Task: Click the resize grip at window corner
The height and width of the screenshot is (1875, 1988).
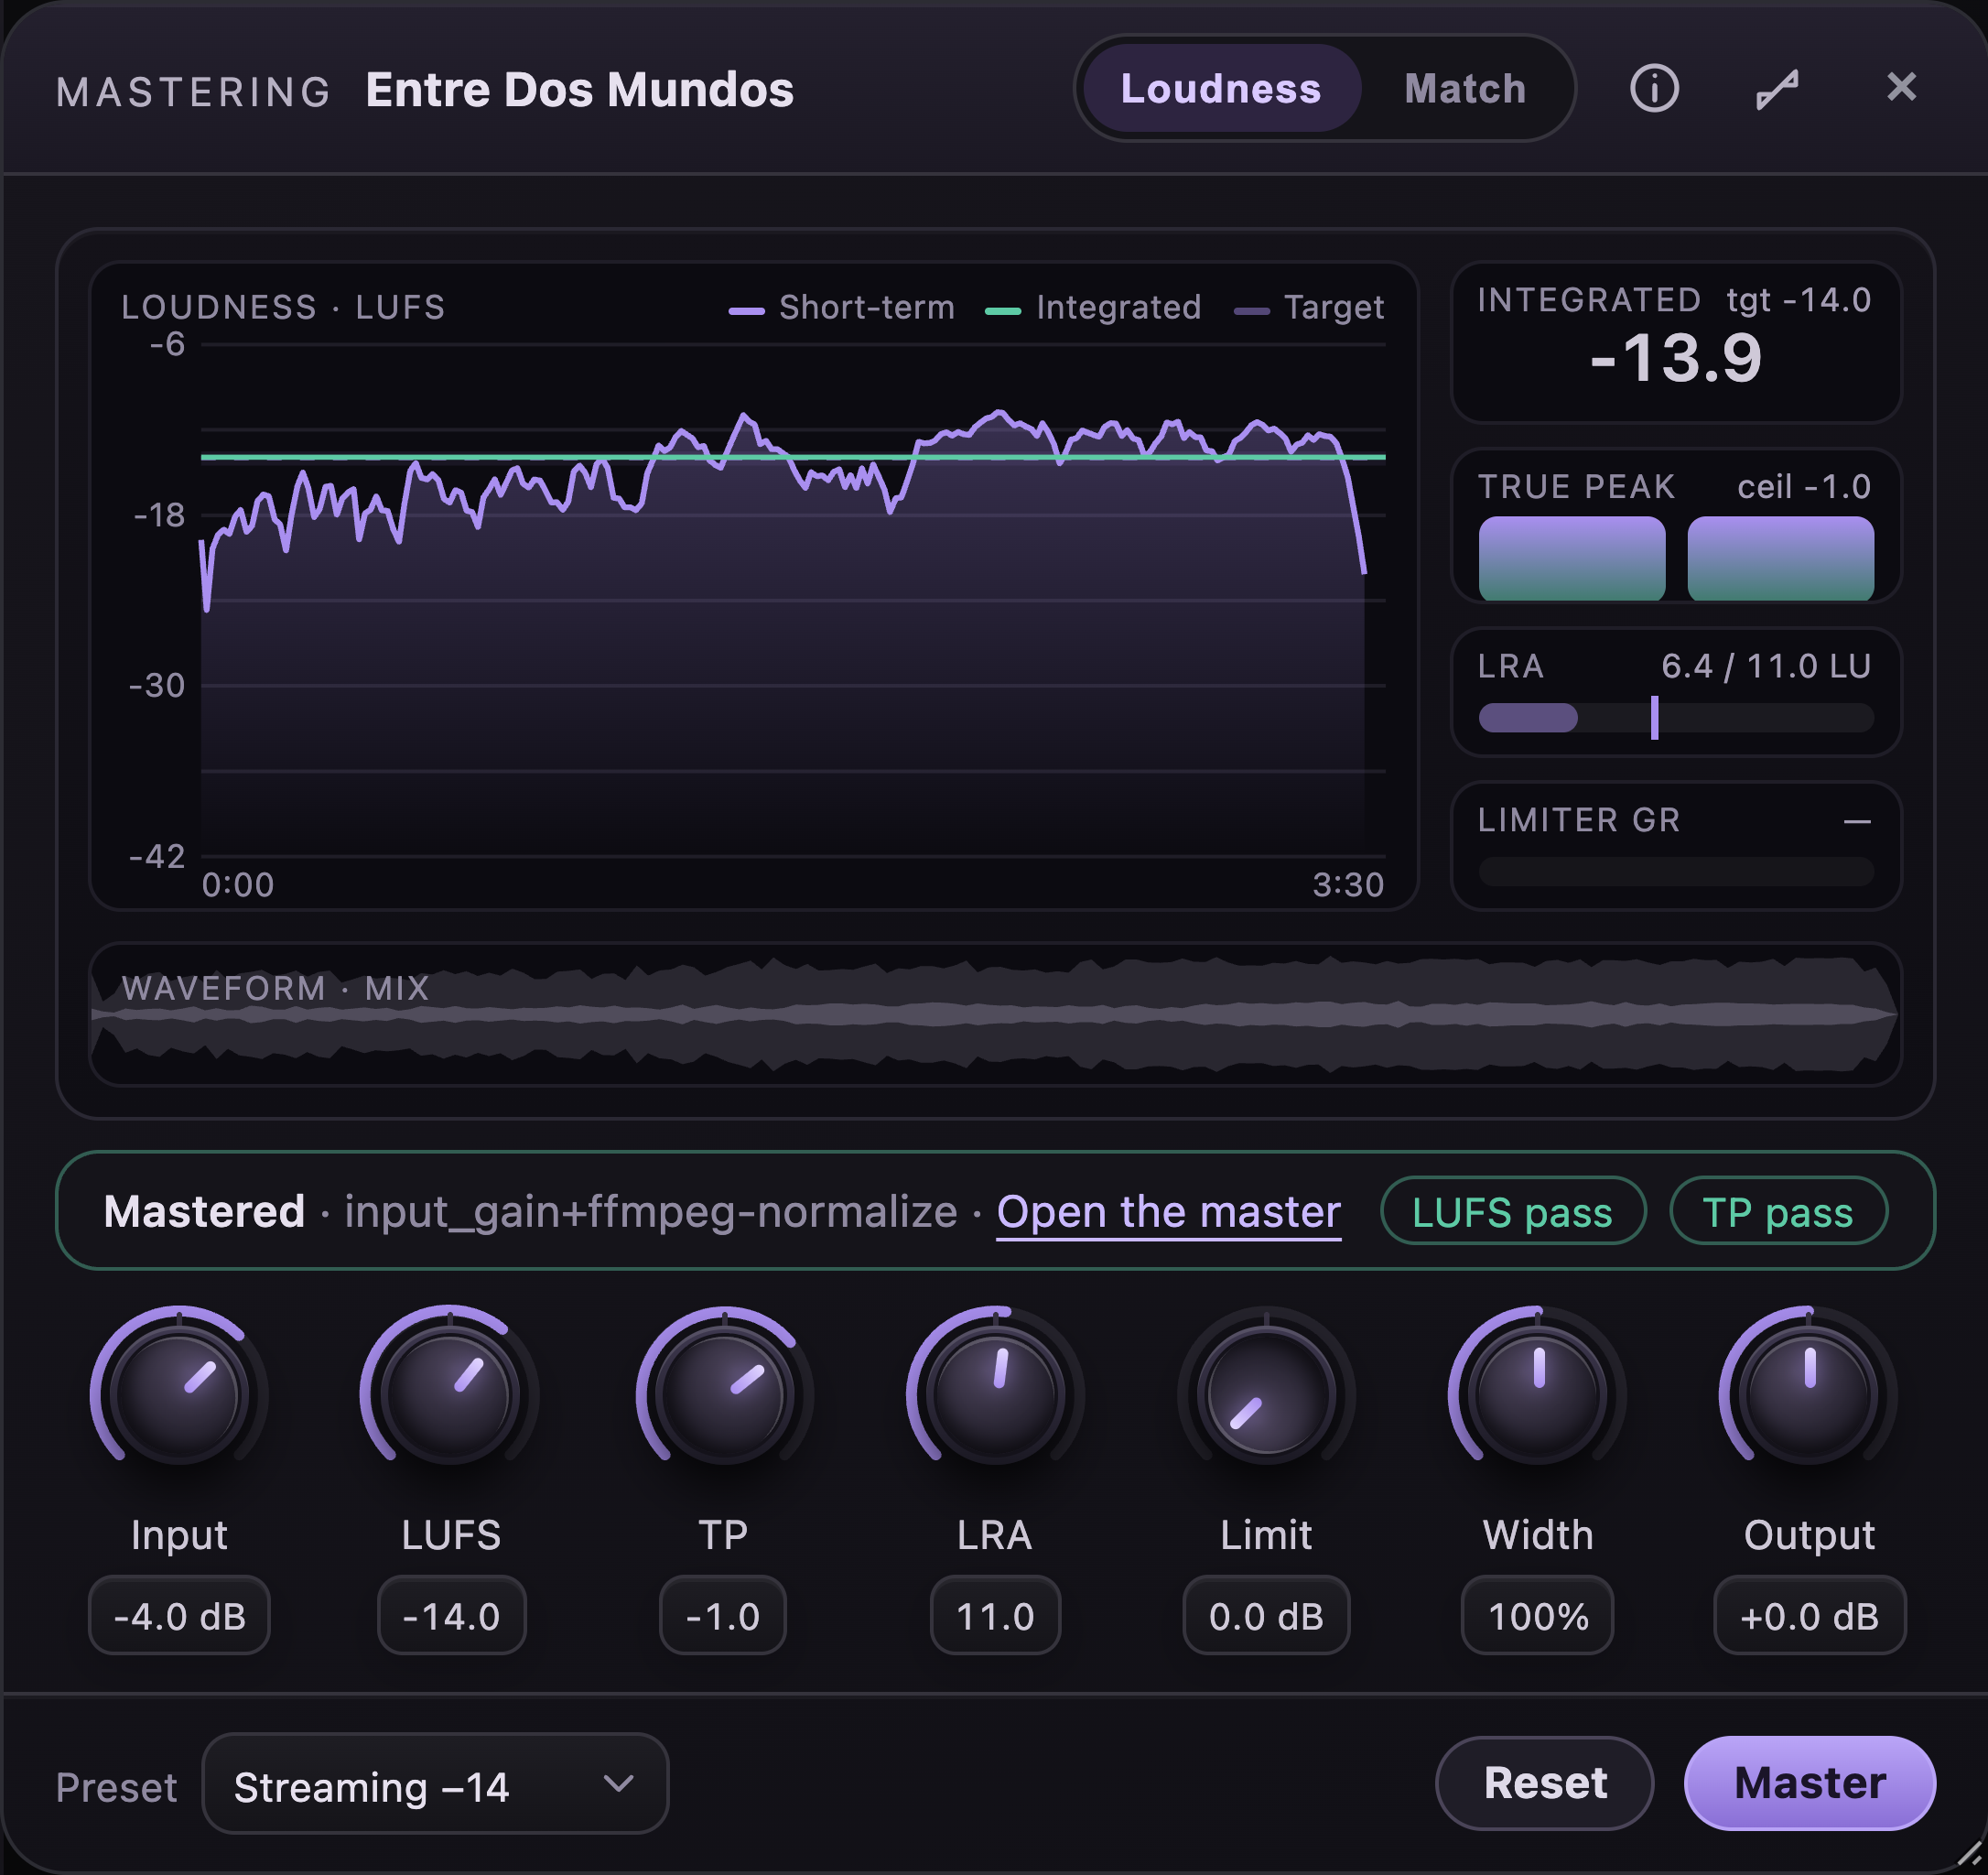Action: tap(1968, 1853)
